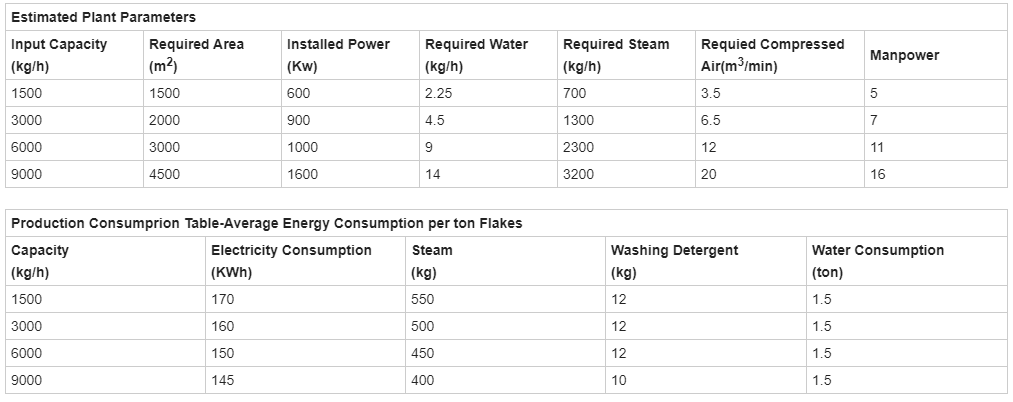Screen dimensions: 1013x402
Task: Click electricity value 145 cell
Action: pyautogui.click(x=306, y=381)
